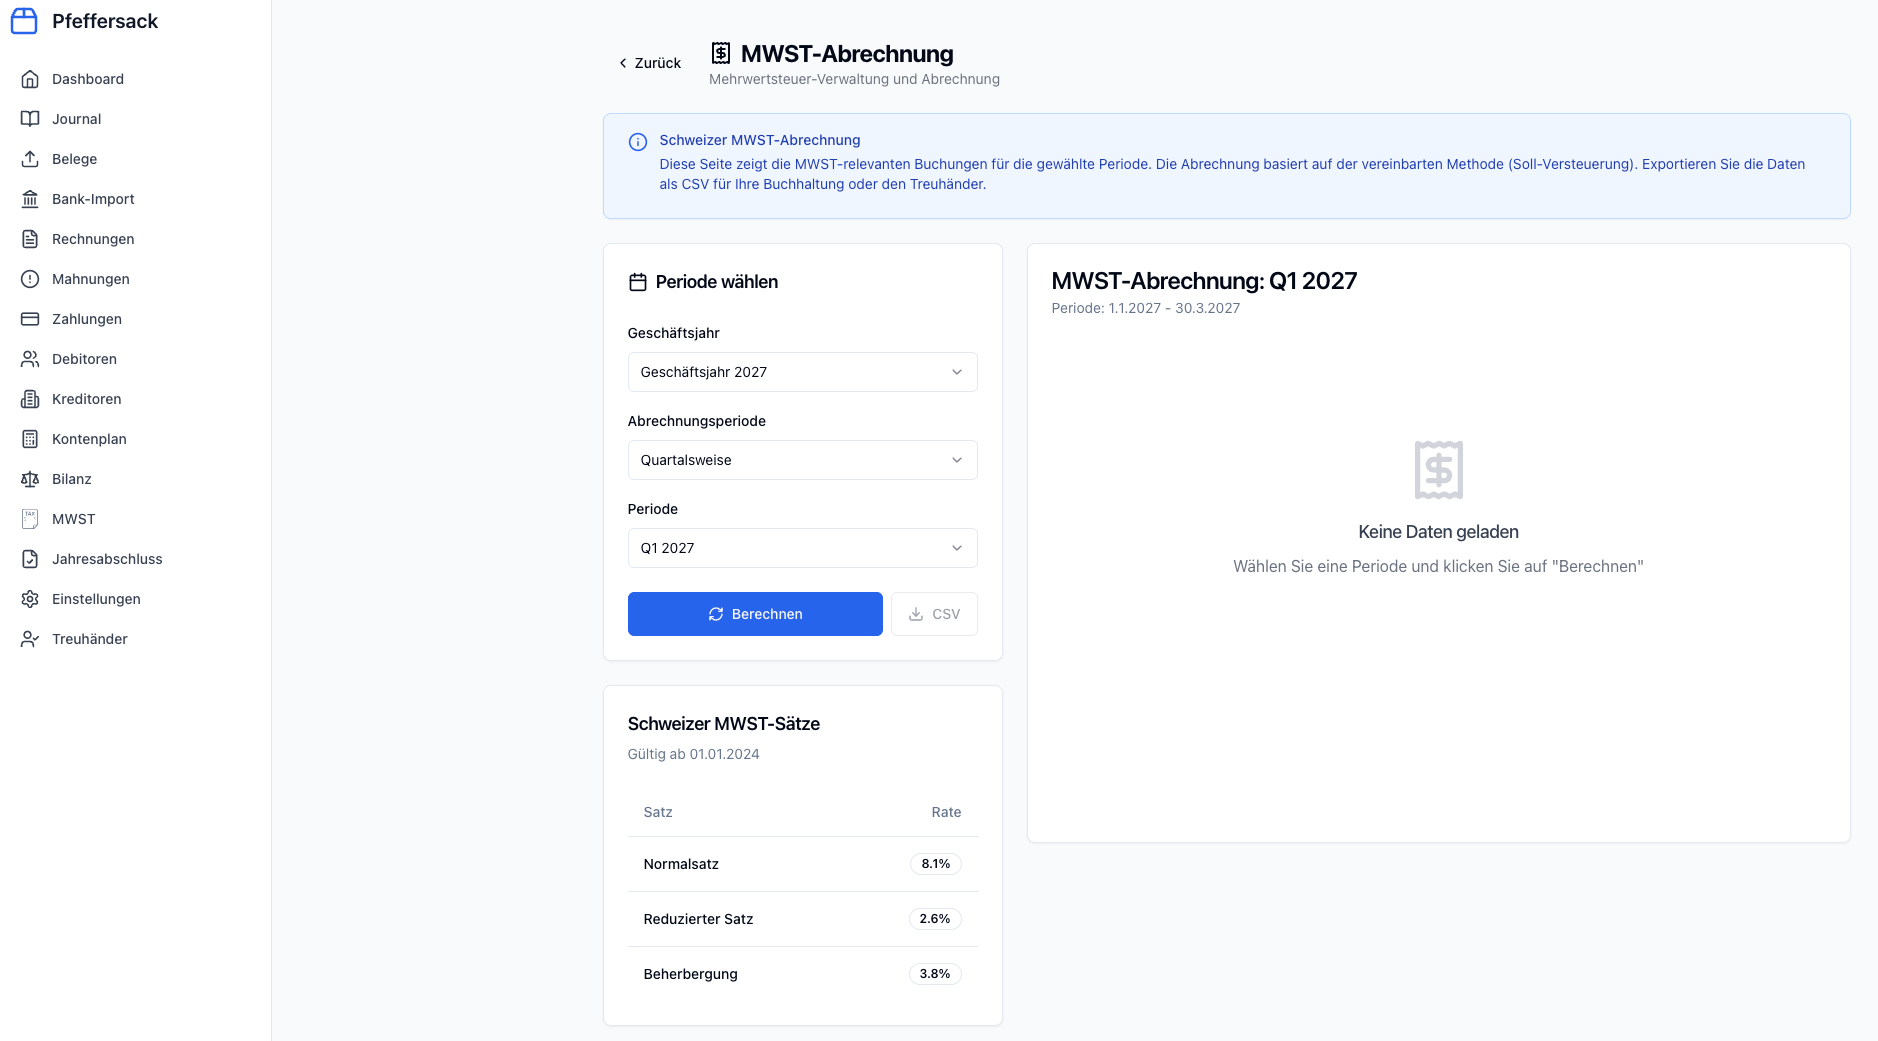1878x1041 pixels.
Task: Navigate to the Rechnungen section
Action: coord(93,238)
